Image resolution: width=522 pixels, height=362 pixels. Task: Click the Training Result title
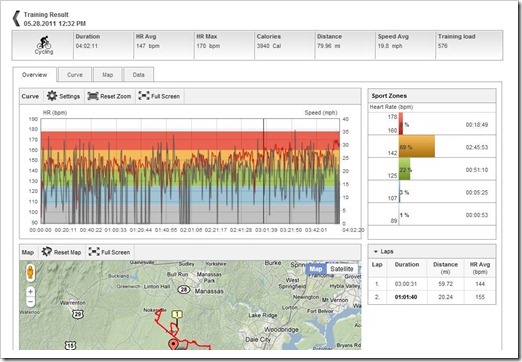(46, 15)
